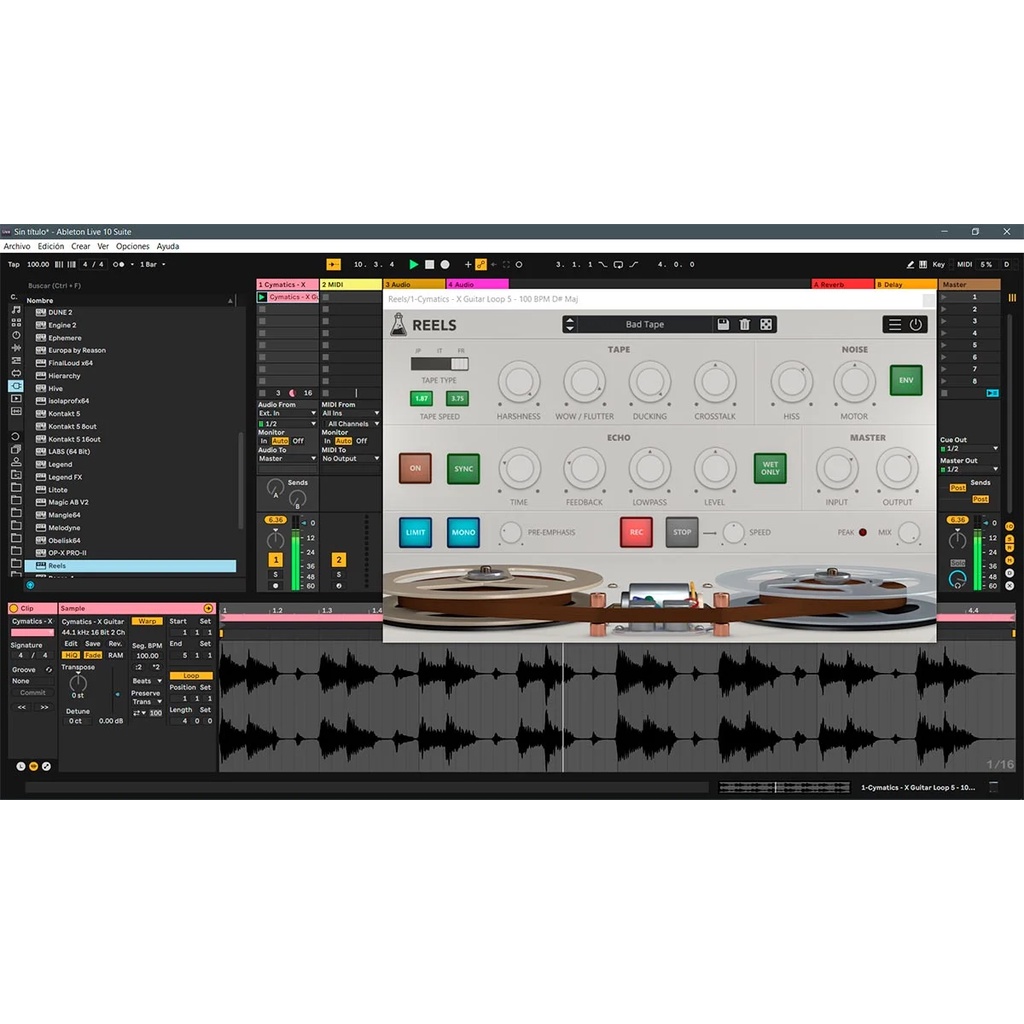Toggle the Warp button in Sample panel

(x=147, y=622)
